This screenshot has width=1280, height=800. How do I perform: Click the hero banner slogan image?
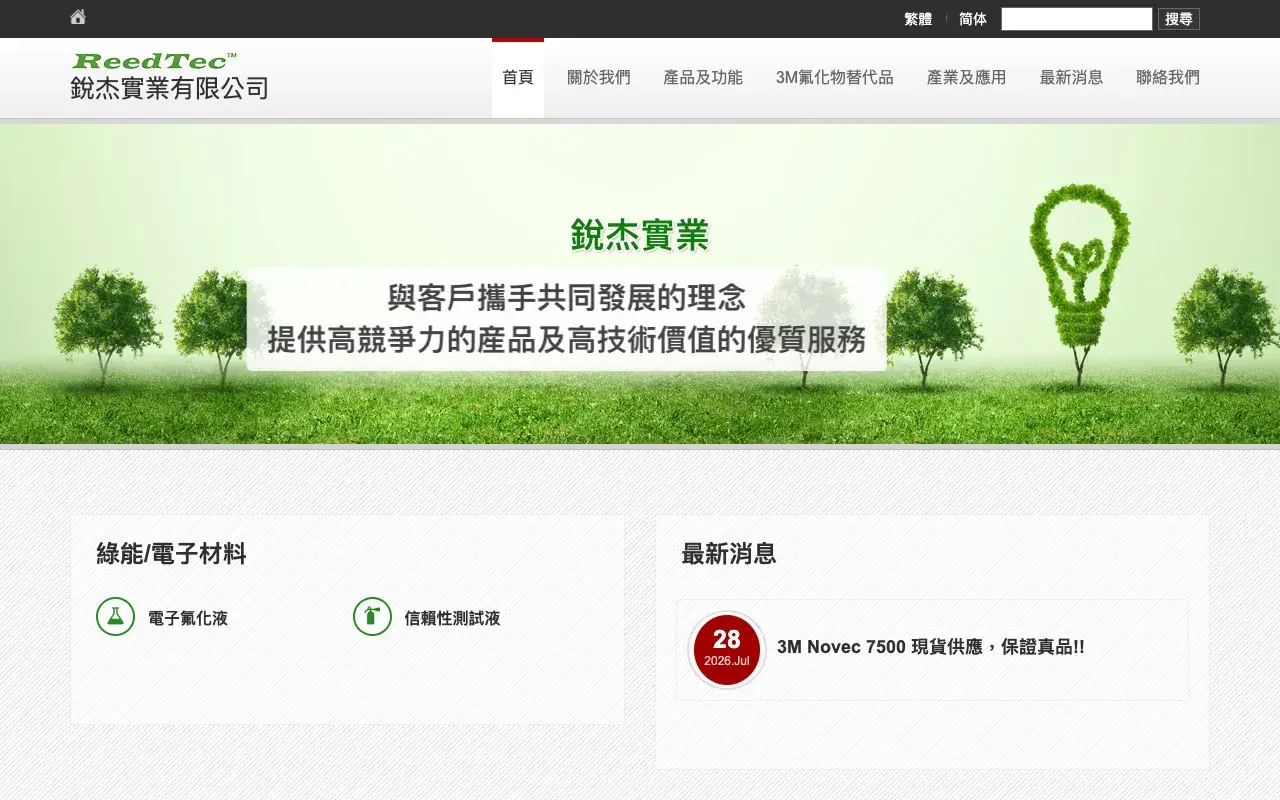[x=567, y=319]
